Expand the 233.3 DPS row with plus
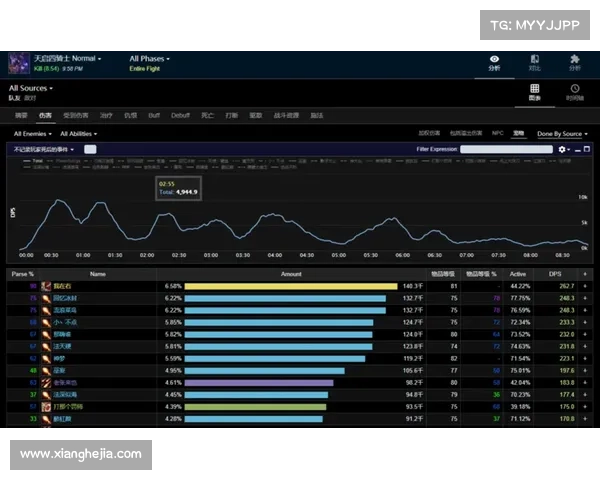 click(585, 322)
